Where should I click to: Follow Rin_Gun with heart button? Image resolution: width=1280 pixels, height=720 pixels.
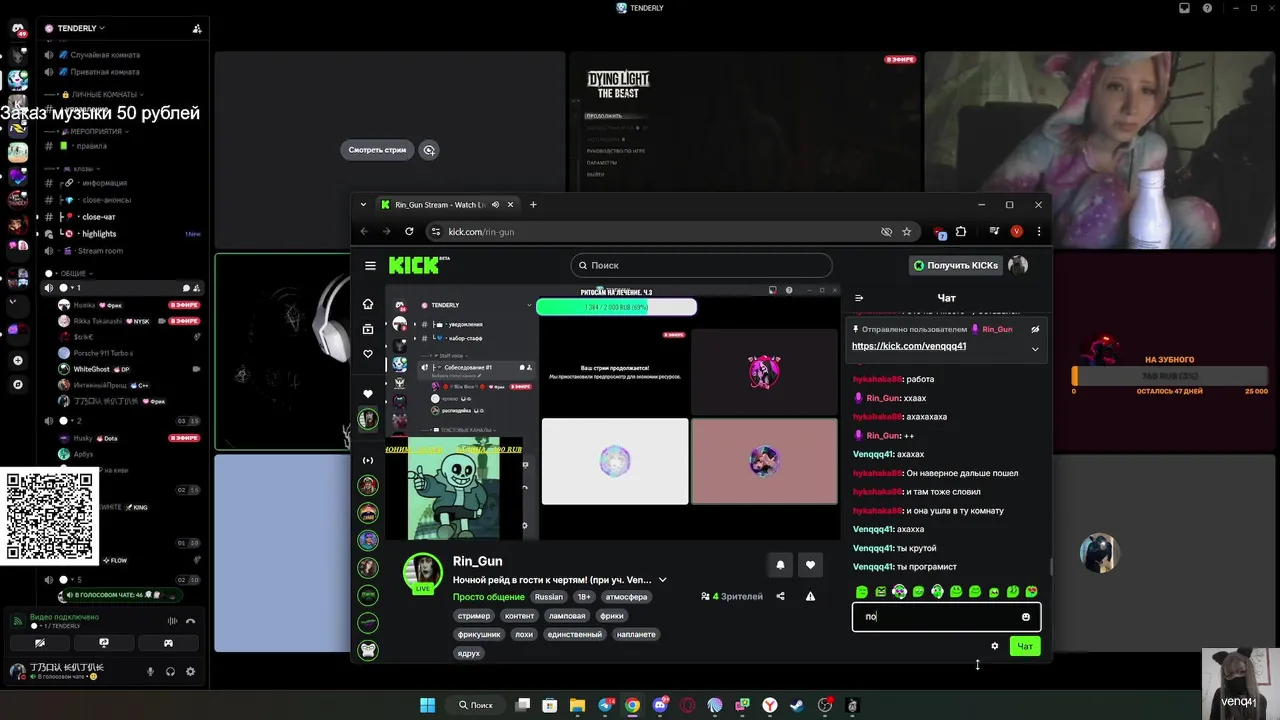pos(810,565)
